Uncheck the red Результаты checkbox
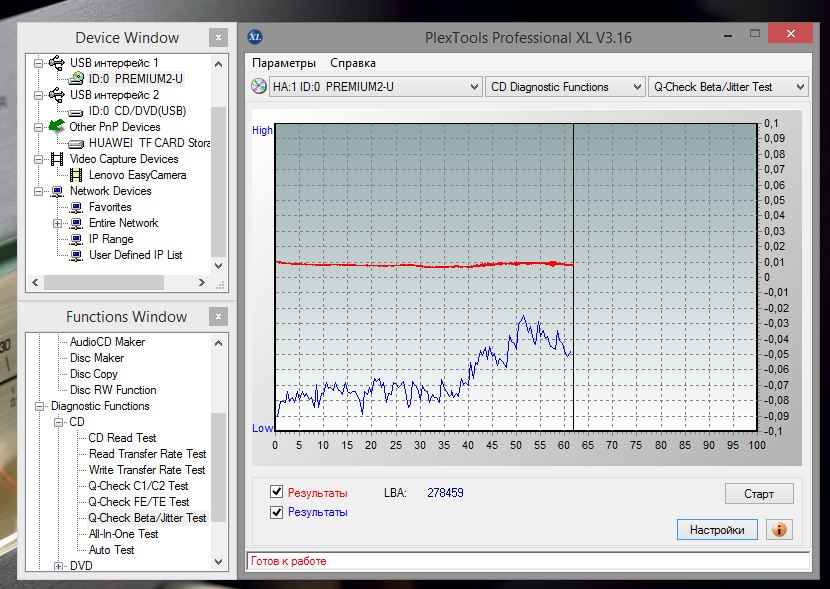The width and height of the screenshot is (830, 589). [276, 492]
